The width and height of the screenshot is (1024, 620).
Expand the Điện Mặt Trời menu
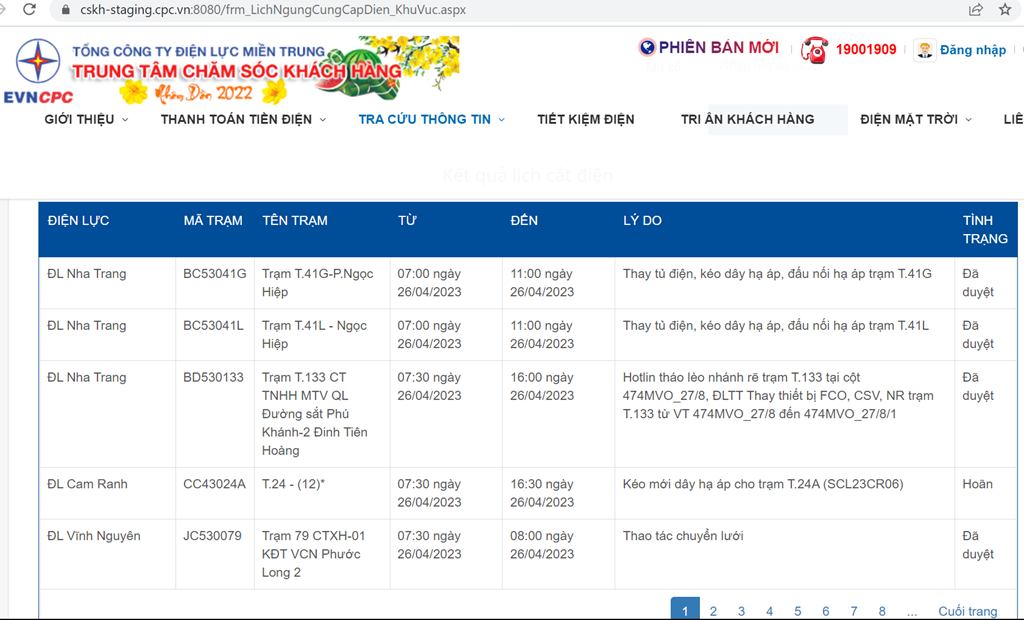pyautogui.click(x=915, y=119)
